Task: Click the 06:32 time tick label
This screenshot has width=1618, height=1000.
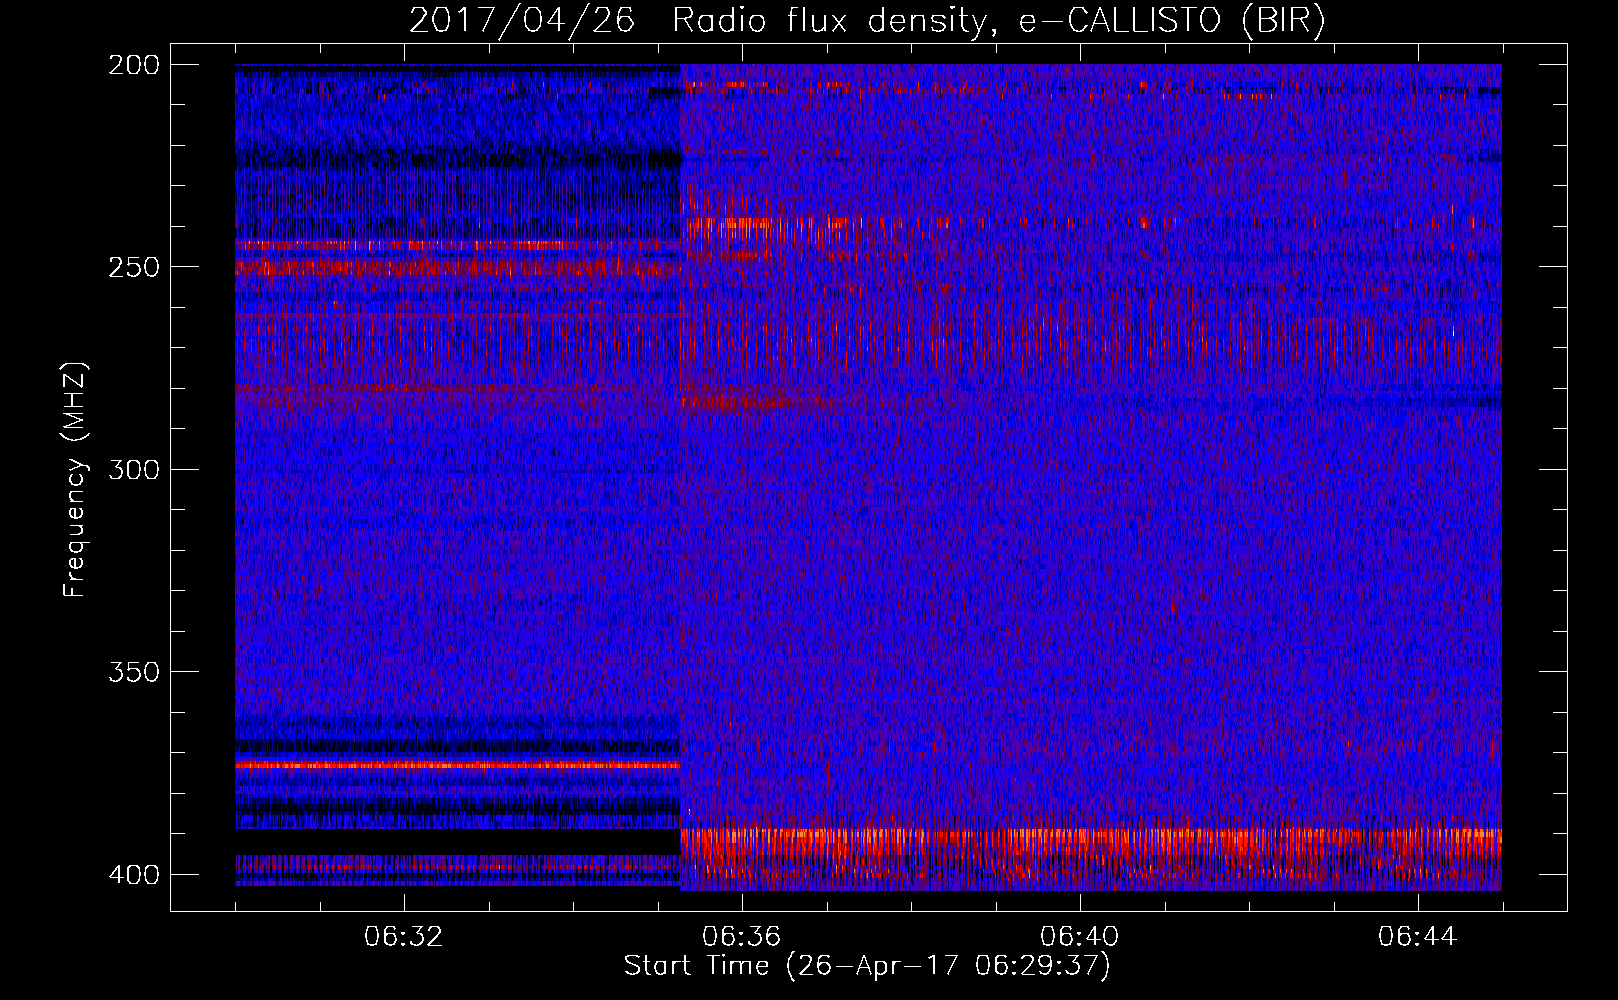Action: 404,937
